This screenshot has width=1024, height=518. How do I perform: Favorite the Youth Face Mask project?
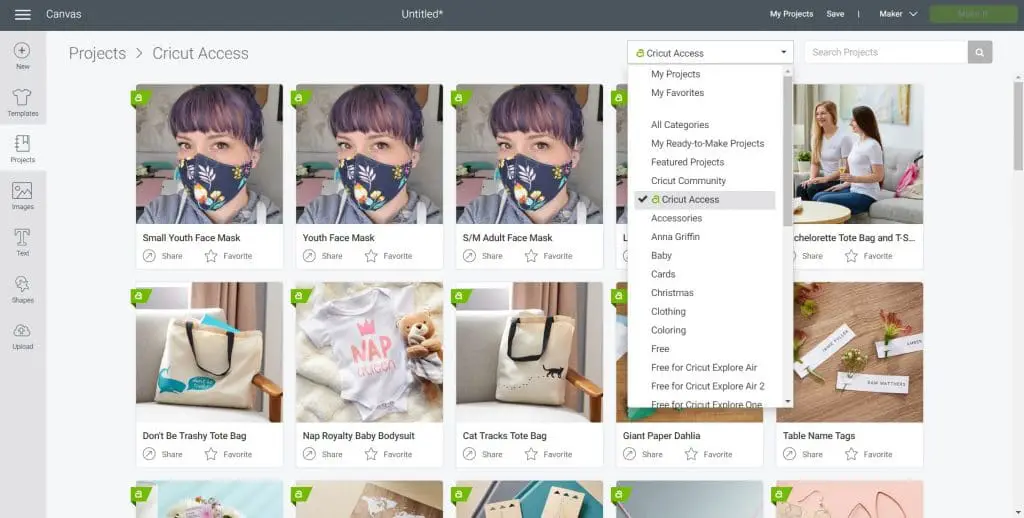388,256
